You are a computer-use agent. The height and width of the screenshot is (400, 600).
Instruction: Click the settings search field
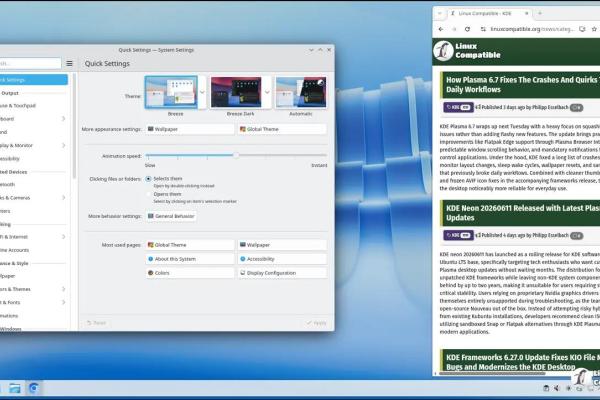coord(30,63)
